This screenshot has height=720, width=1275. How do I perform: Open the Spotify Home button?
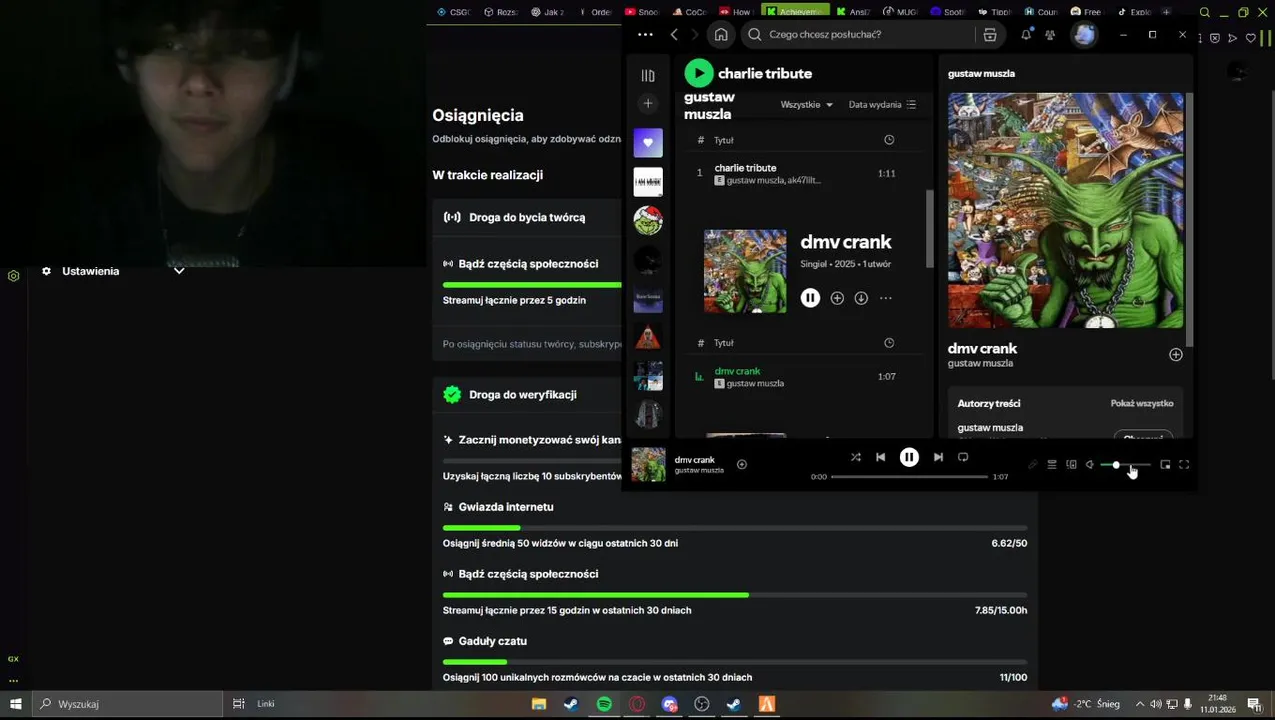(721, 34)
